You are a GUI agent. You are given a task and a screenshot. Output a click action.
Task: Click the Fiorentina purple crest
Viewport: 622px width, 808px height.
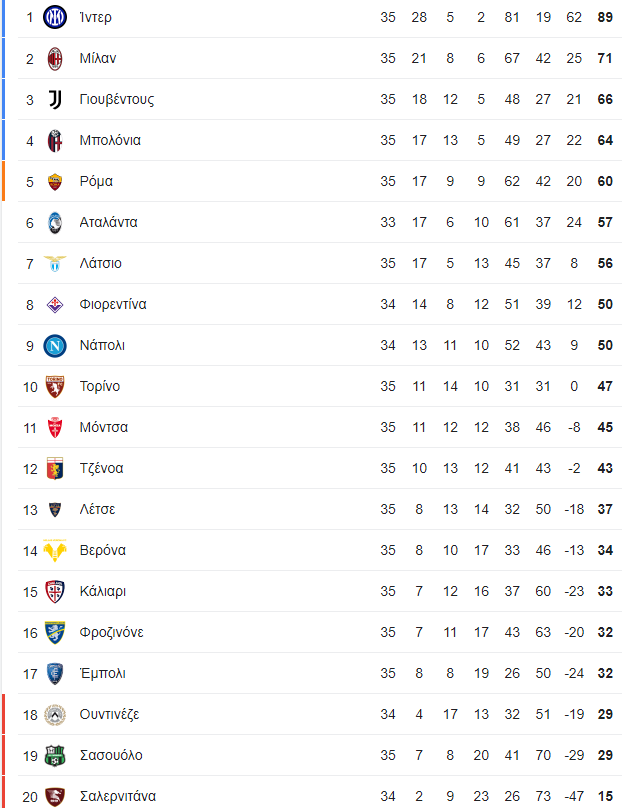pyautogui.click(x=55, y=305)
